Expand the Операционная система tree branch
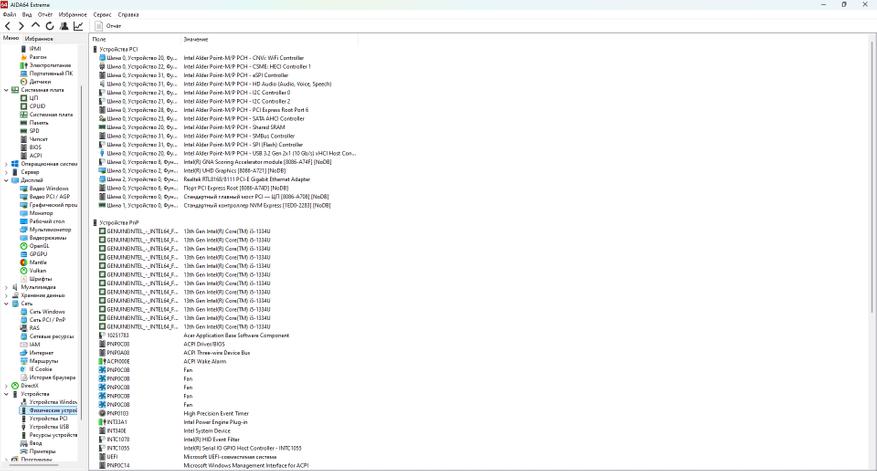Screen dimensions: 877x471 6,164
